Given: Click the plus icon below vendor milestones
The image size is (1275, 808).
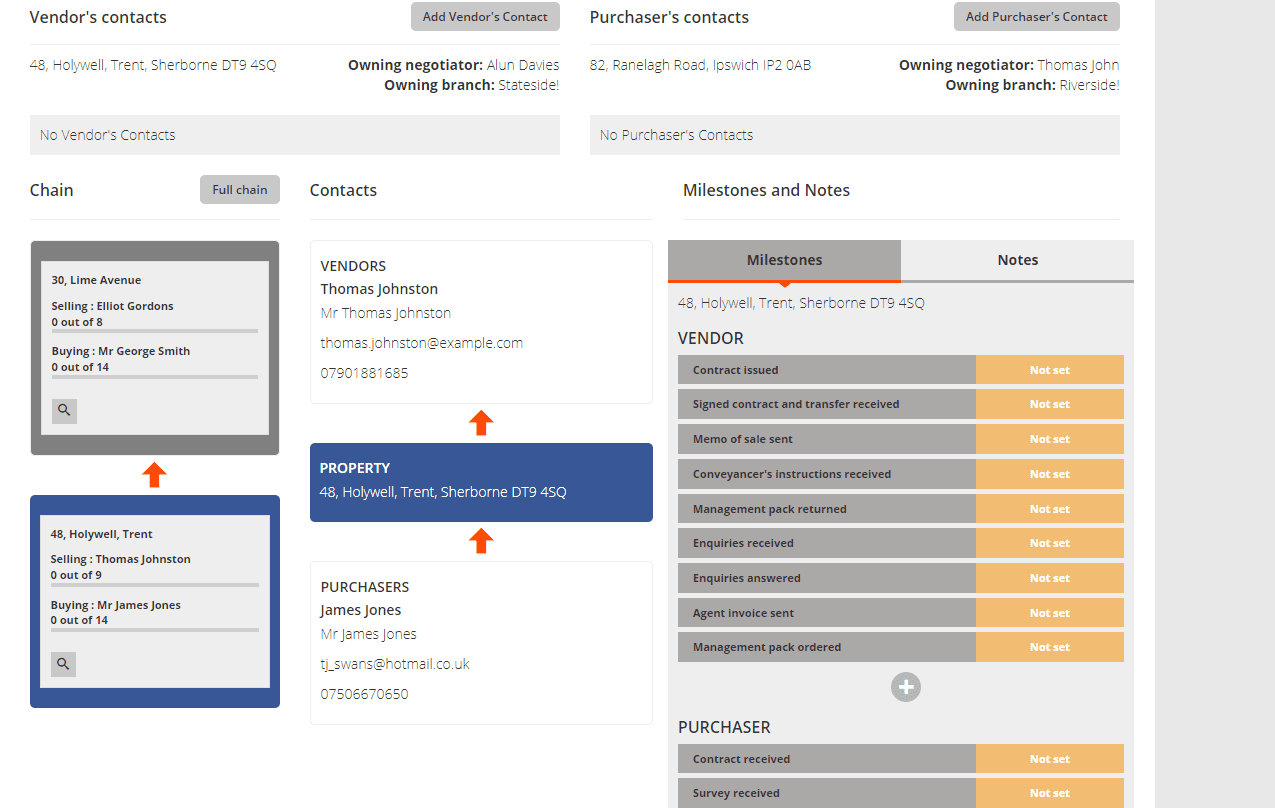Looking at the screenshot, I should coord(906,687).
